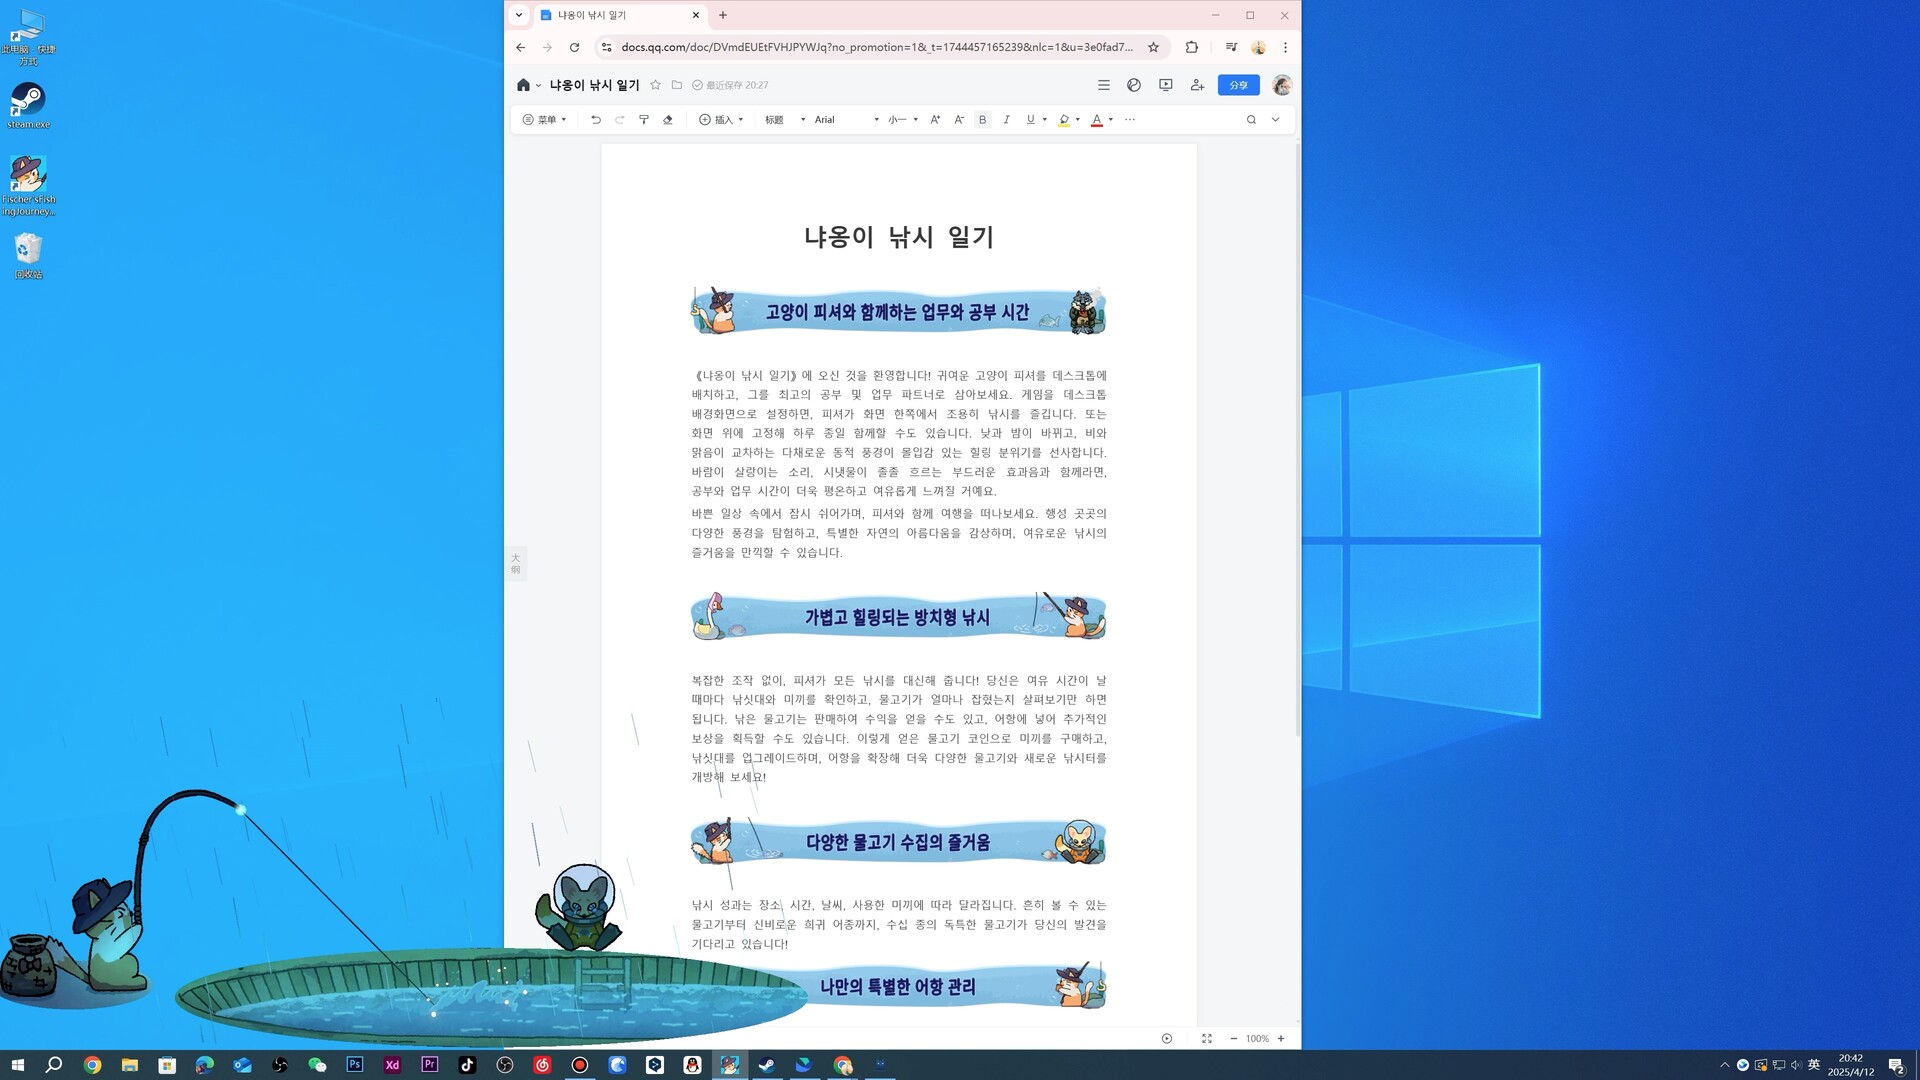Open the 插入 insert menu

[x=721, y=120]
